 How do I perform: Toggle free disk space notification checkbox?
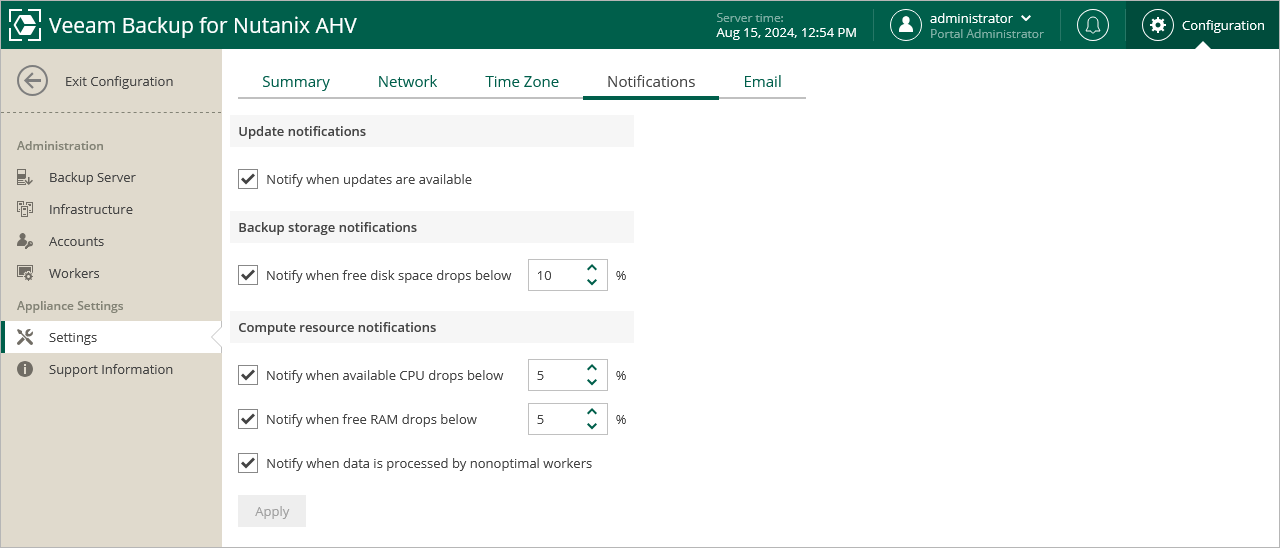248,275
